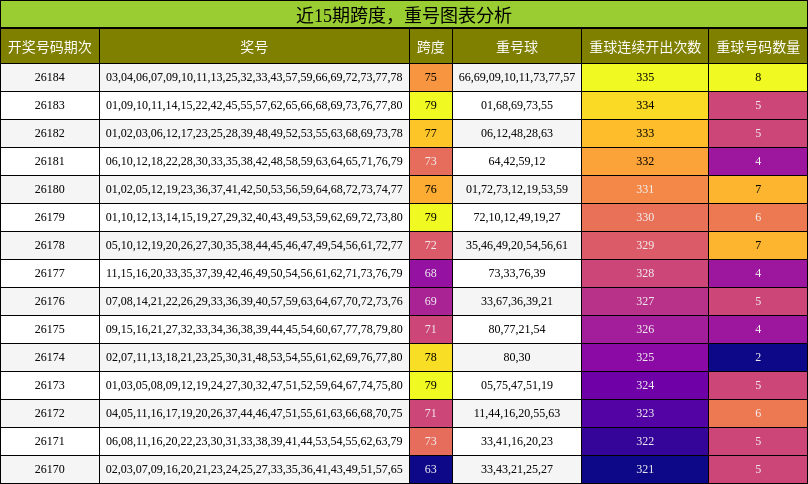The image size is (808, 484).
Task: Select period number 26171
Action: 50,441
